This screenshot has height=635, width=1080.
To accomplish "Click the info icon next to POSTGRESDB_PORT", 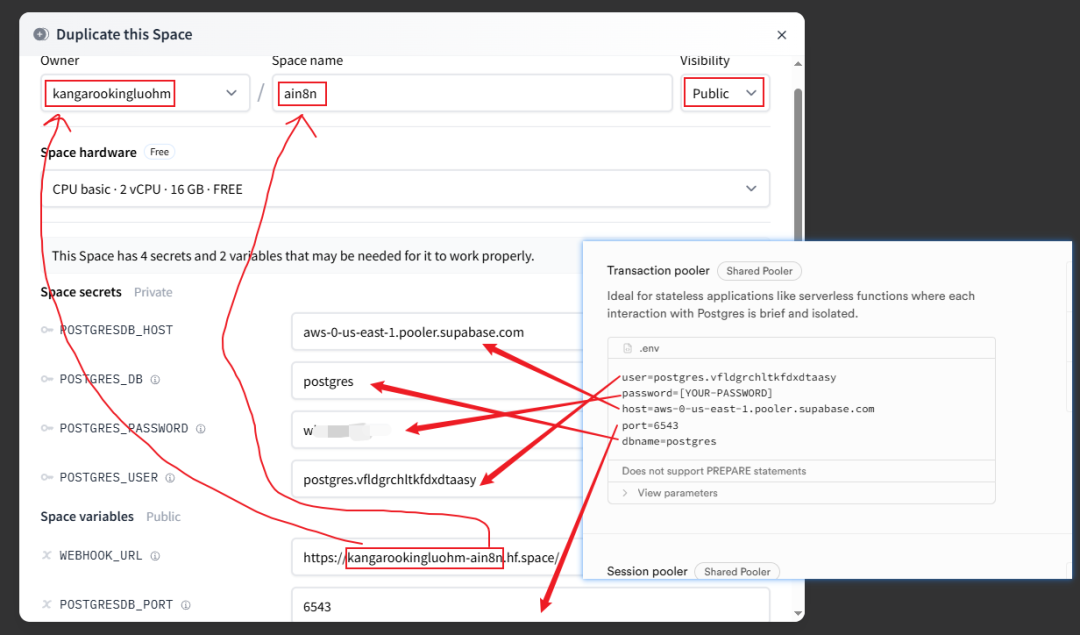I will [186, 605].
